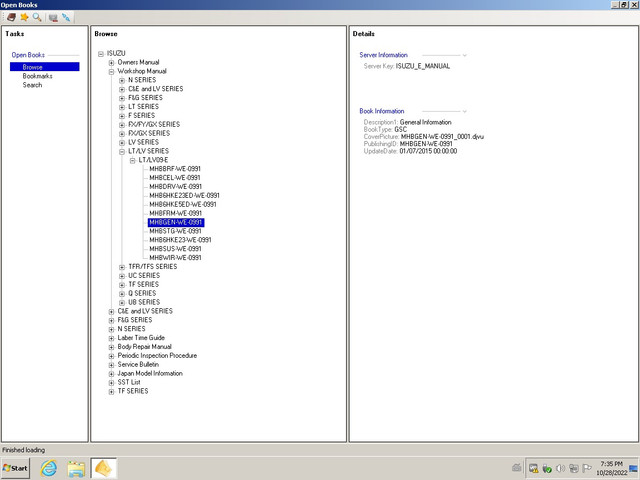This screenshot has width=640, height=480.
Task: Click the Book Information heading
Action: click(382, 111)
